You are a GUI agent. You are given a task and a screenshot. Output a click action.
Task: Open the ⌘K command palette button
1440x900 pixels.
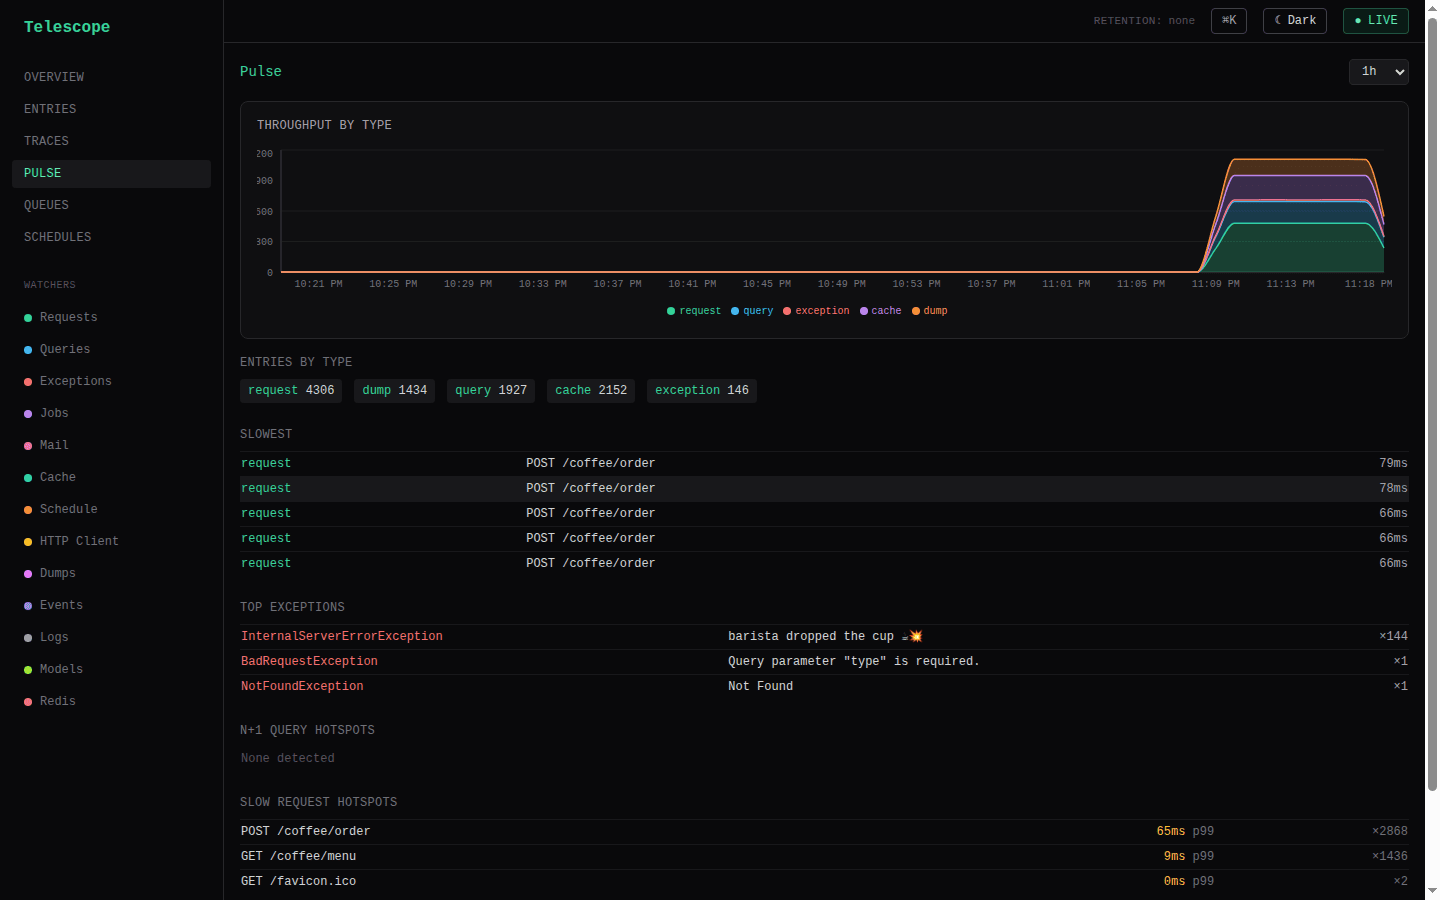[1229, 21]
